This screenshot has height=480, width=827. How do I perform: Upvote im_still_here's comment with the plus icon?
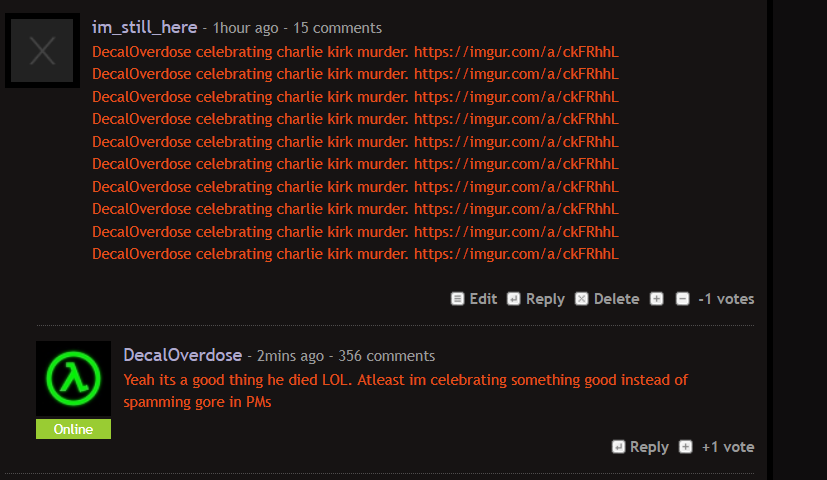[657, 299]
